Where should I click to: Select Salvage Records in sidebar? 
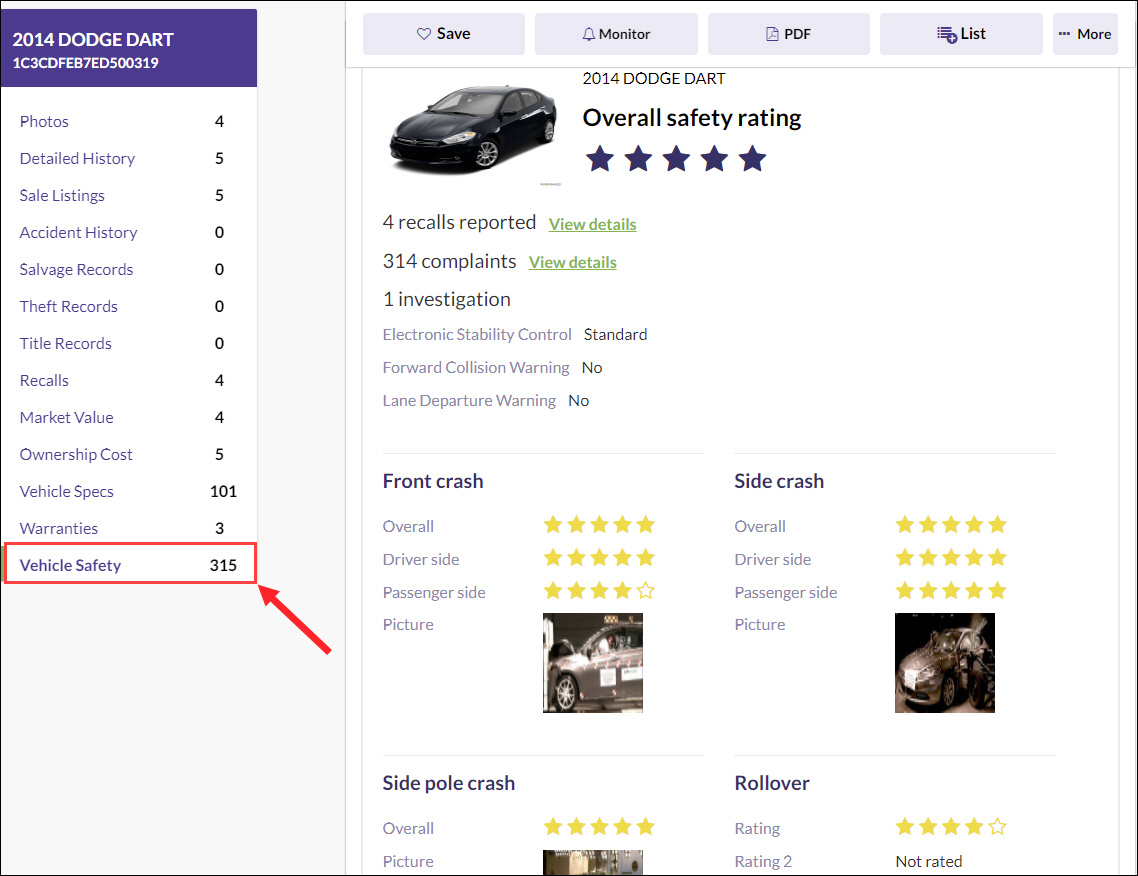tap(76, 269)
